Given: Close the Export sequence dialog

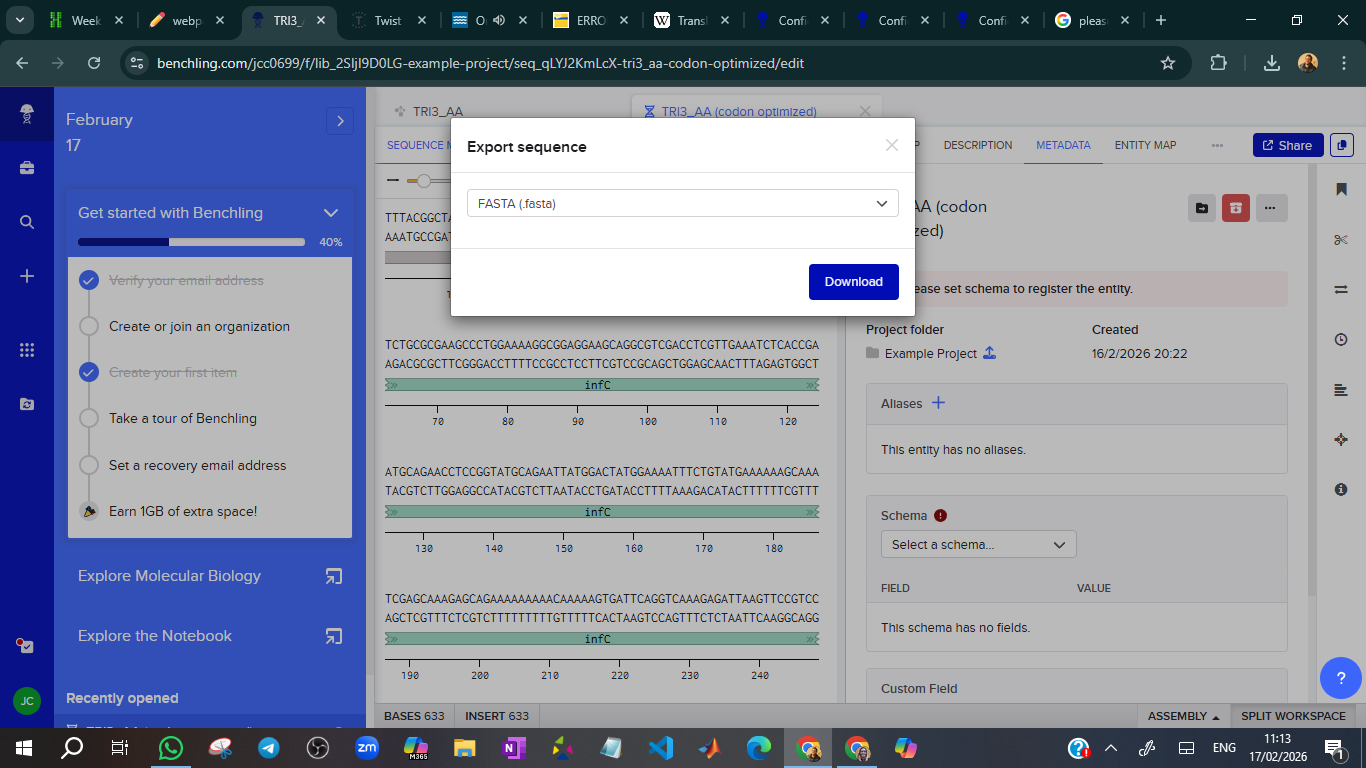Looking at the screenshot, I should coord(892,146).
